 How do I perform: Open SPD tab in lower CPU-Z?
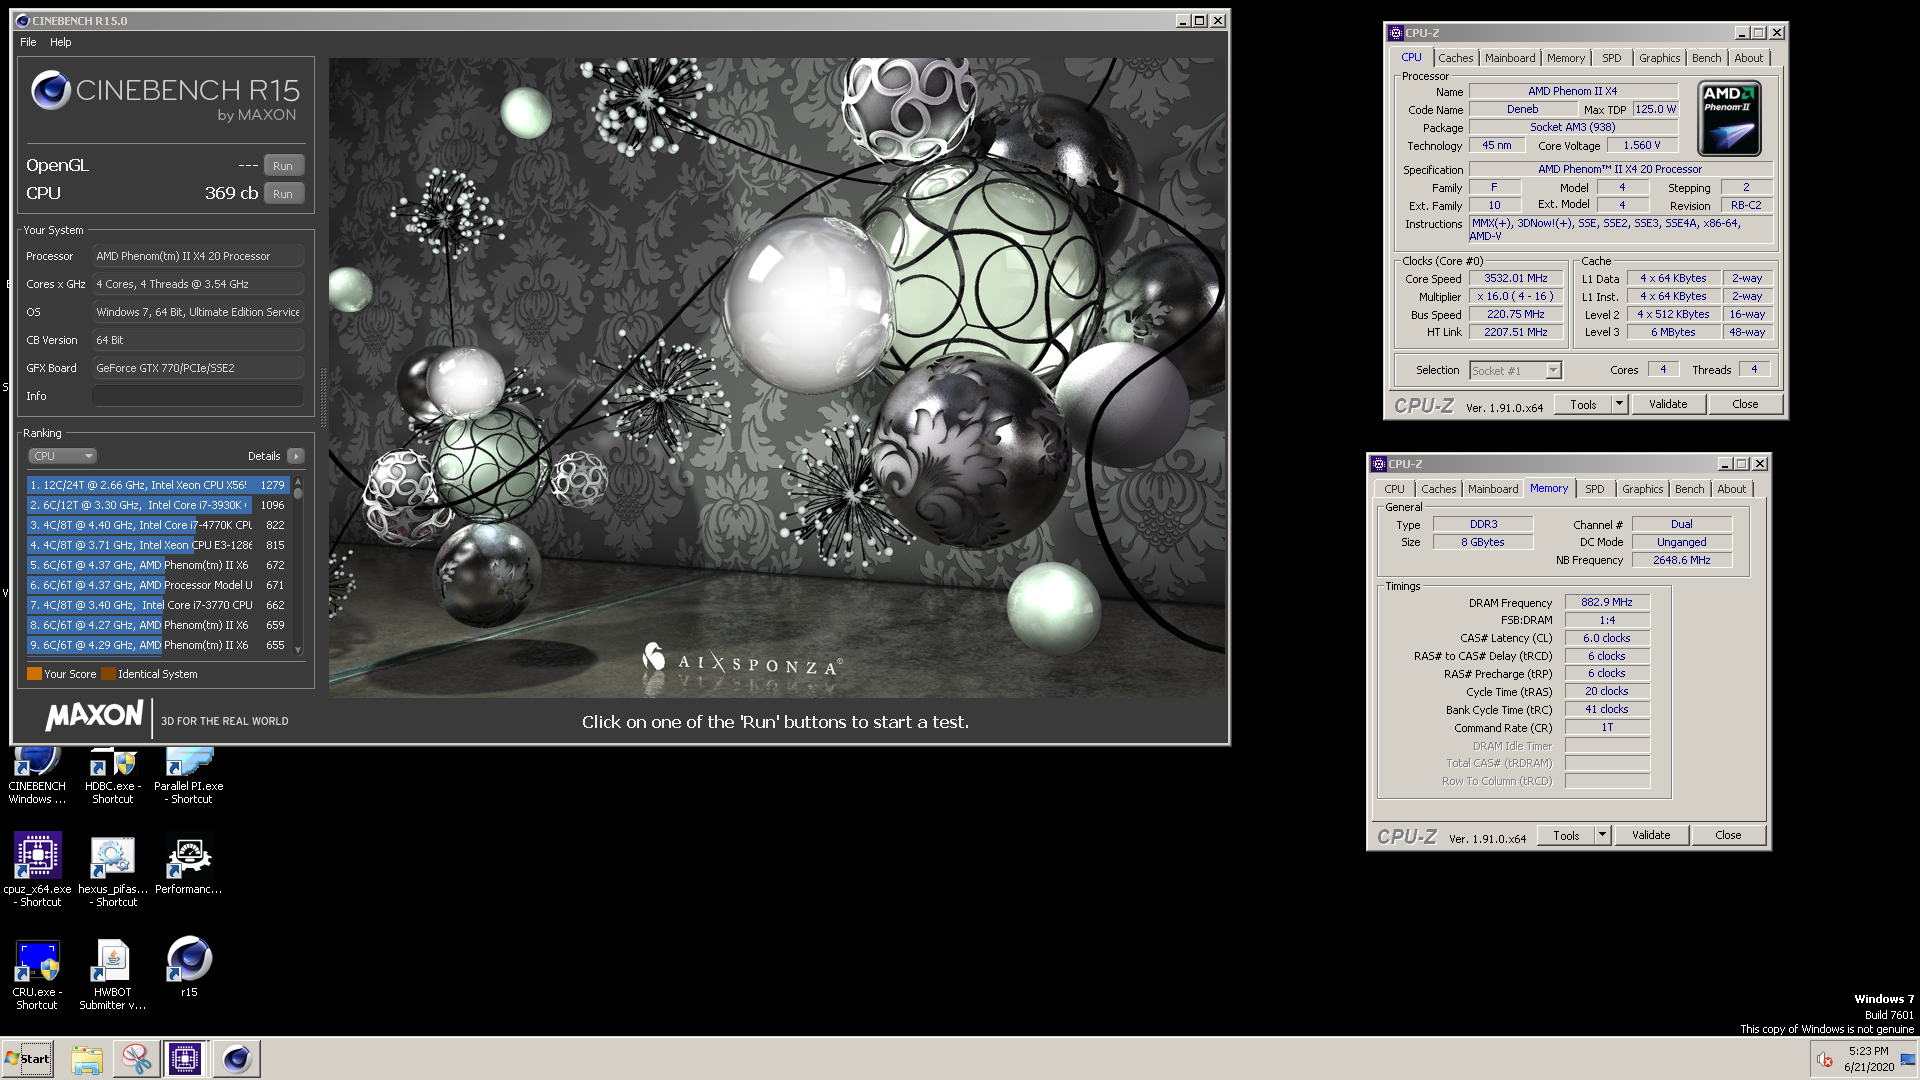click(x=1595, y=489)
